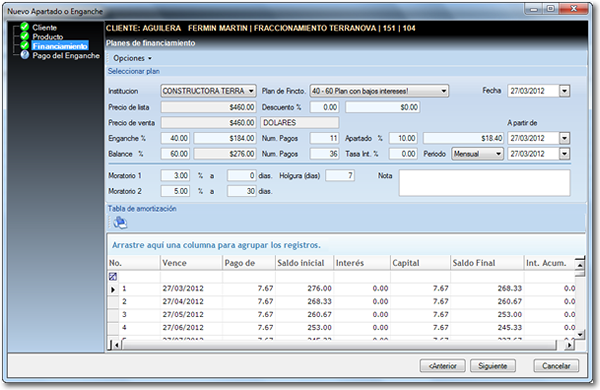Click the Balance Num. Pagos field 36

click(324, 154)
